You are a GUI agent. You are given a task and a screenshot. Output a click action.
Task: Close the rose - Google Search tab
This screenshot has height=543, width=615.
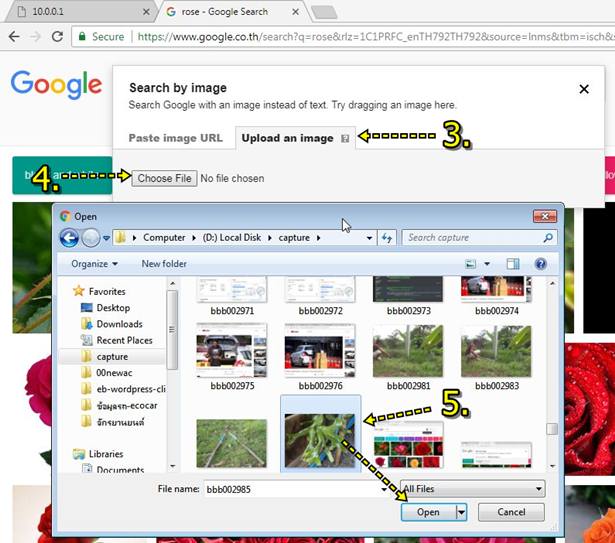pyautogui.click(x=296, y=12)
